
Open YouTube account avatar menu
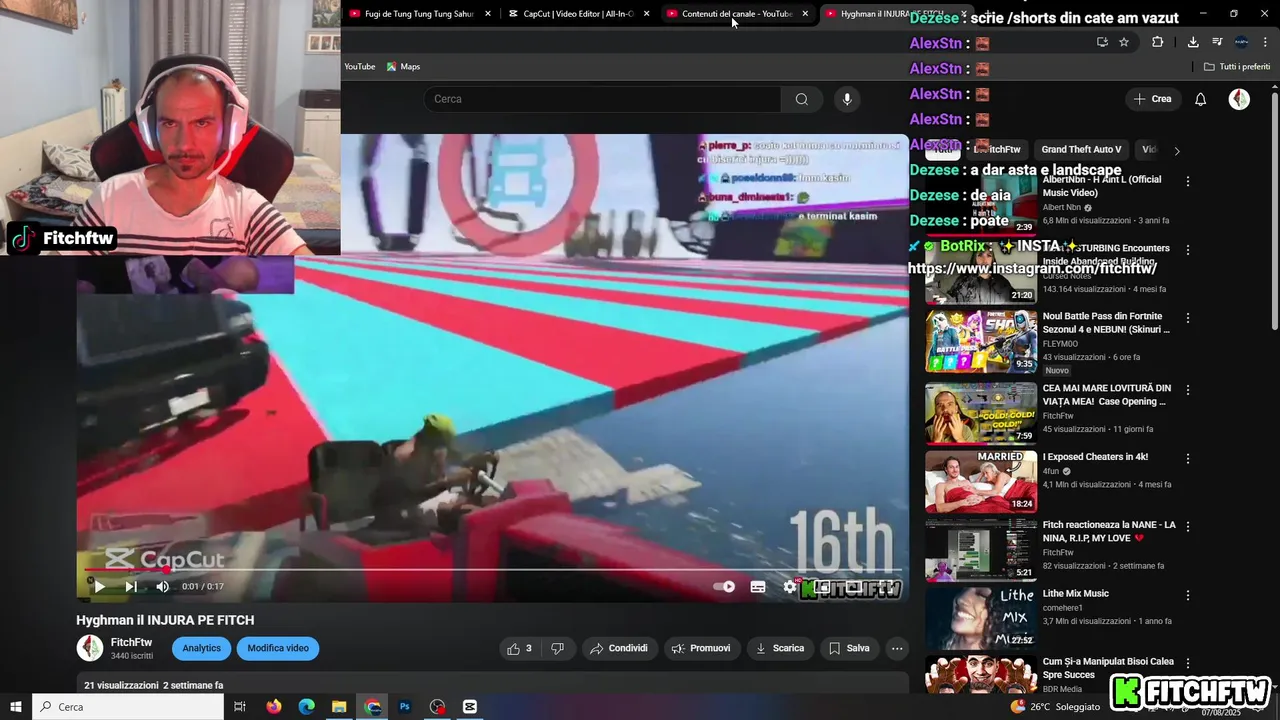coord(1239,99)
